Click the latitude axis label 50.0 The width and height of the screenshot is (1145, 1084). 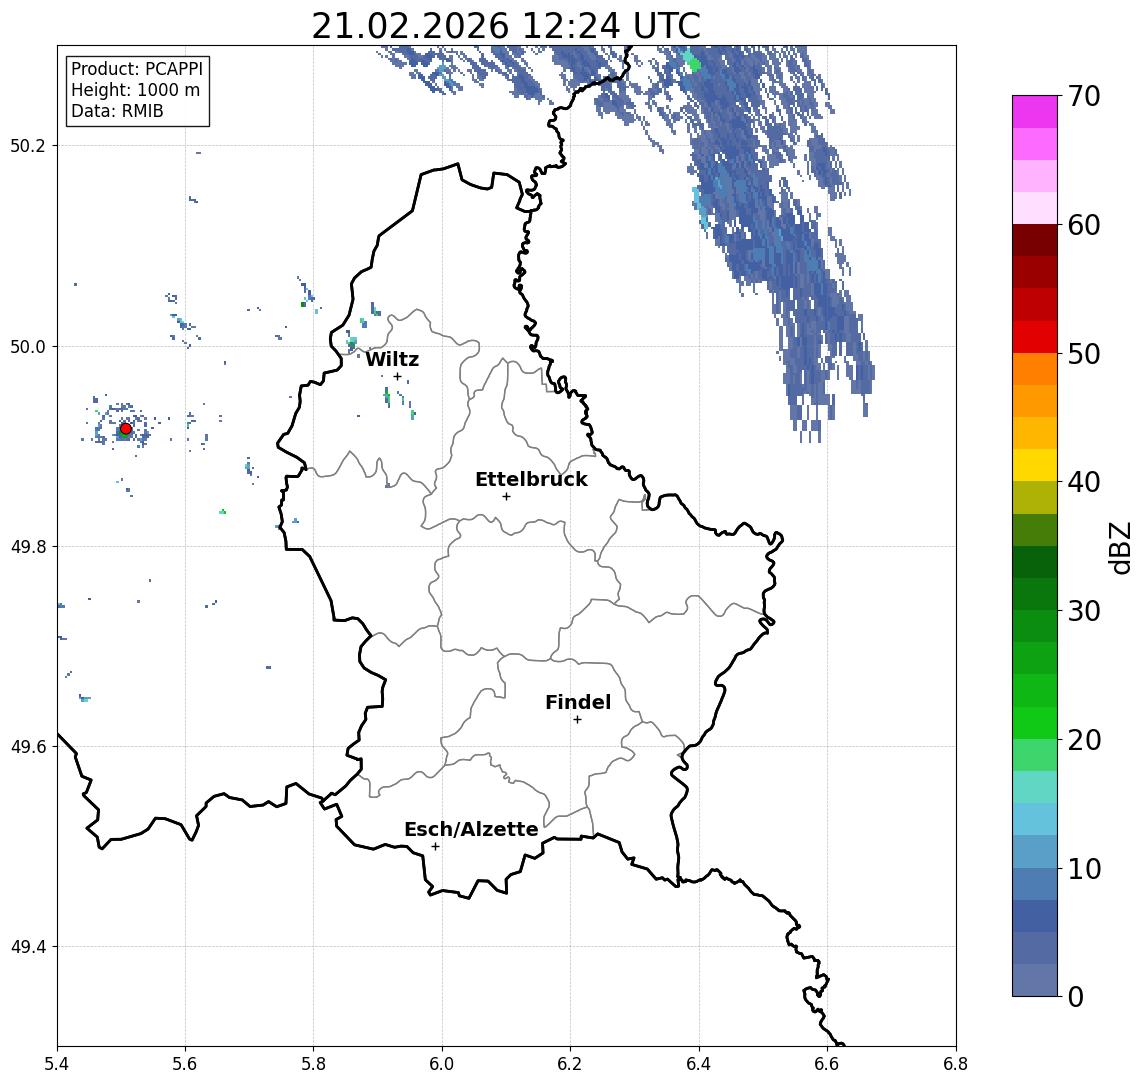(x=27, y=346)
